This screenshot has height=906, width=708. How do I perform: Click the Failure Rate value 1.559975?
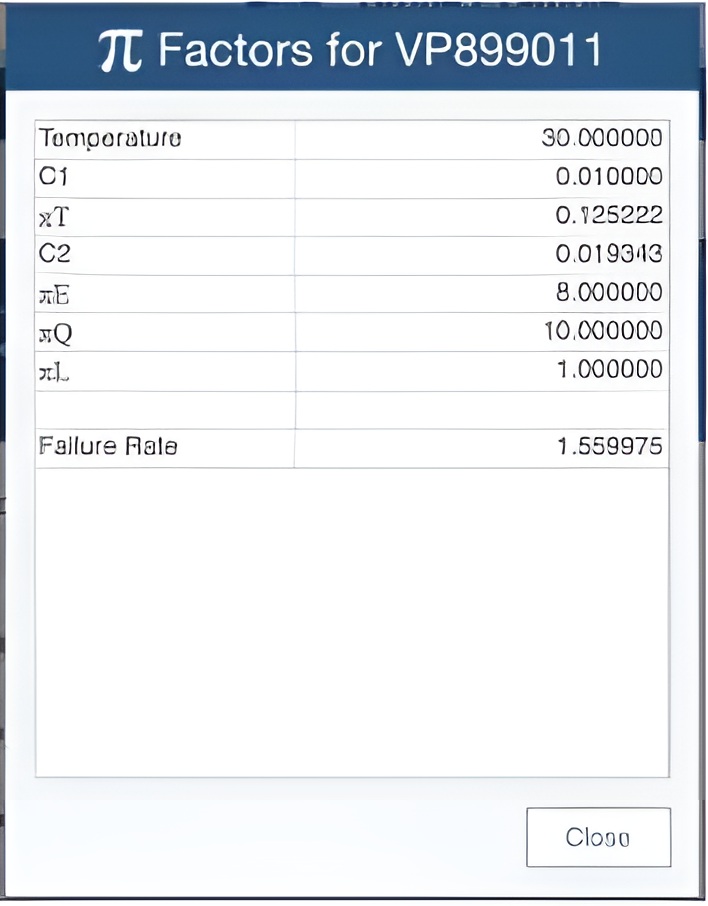(x=610, y=446)
